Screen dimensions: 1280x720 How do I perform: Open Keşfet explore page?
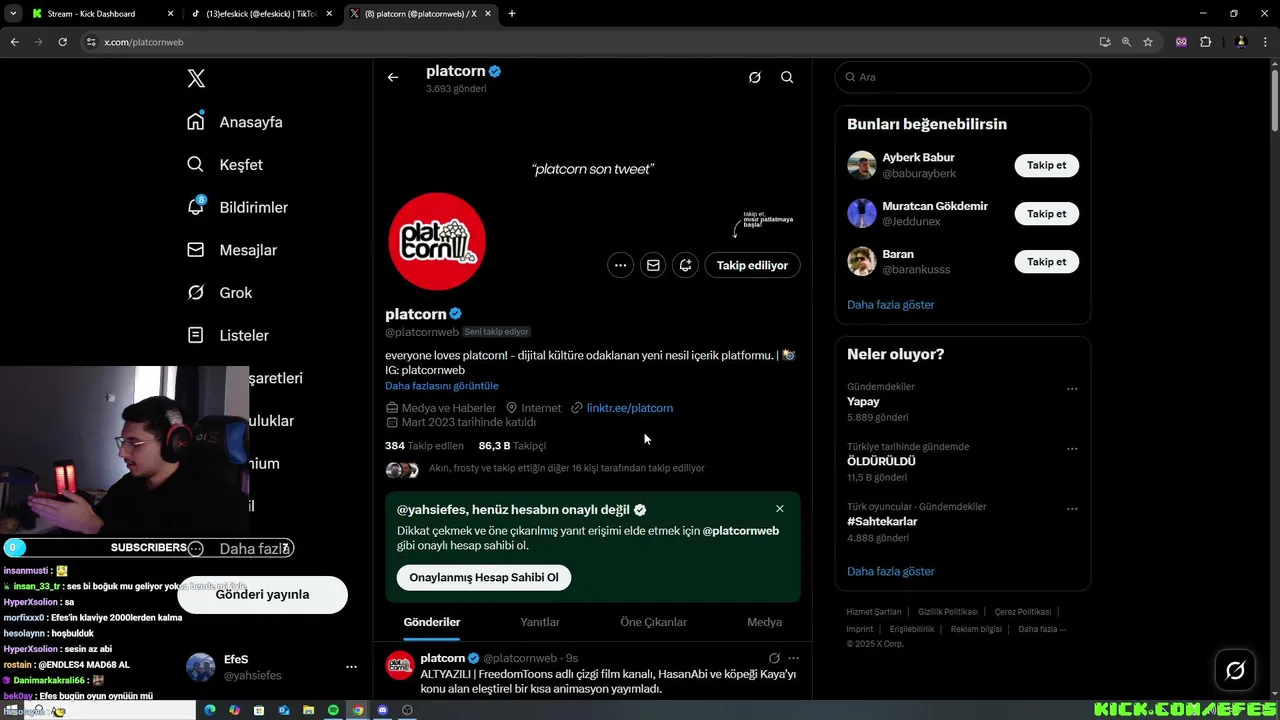pos(225,165)
